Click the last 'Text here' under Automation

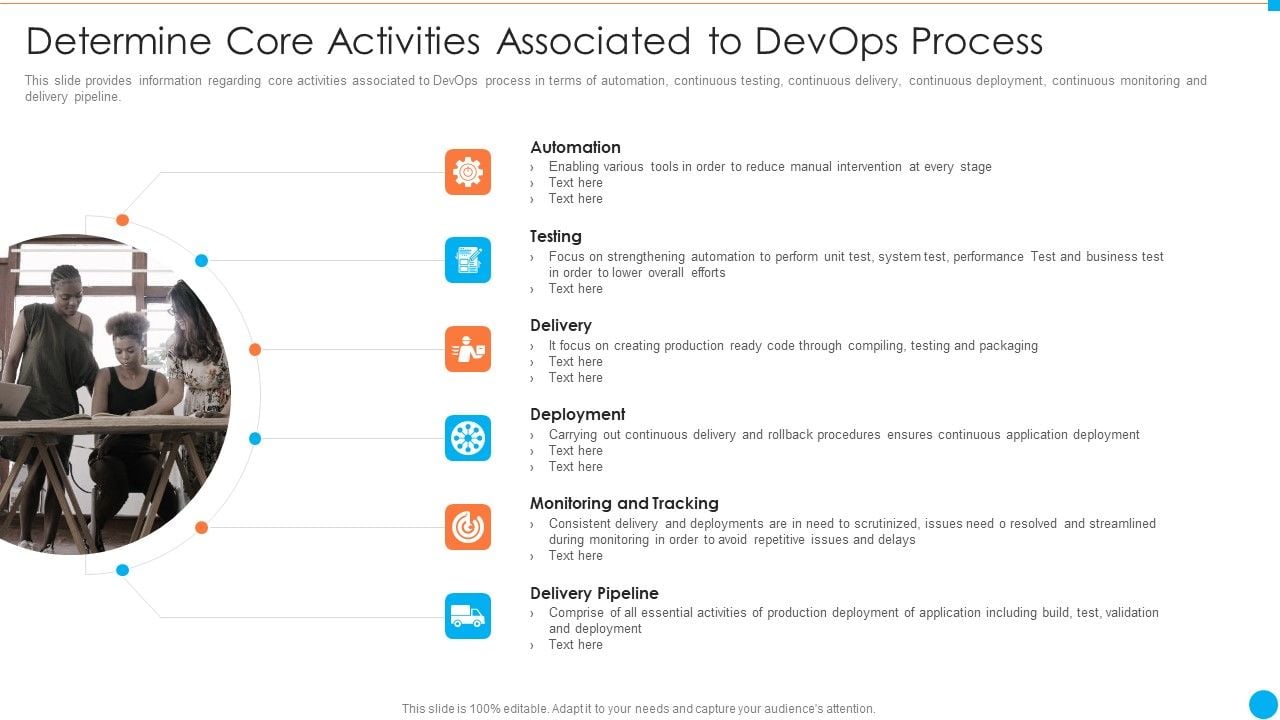(x=576, y=199)
